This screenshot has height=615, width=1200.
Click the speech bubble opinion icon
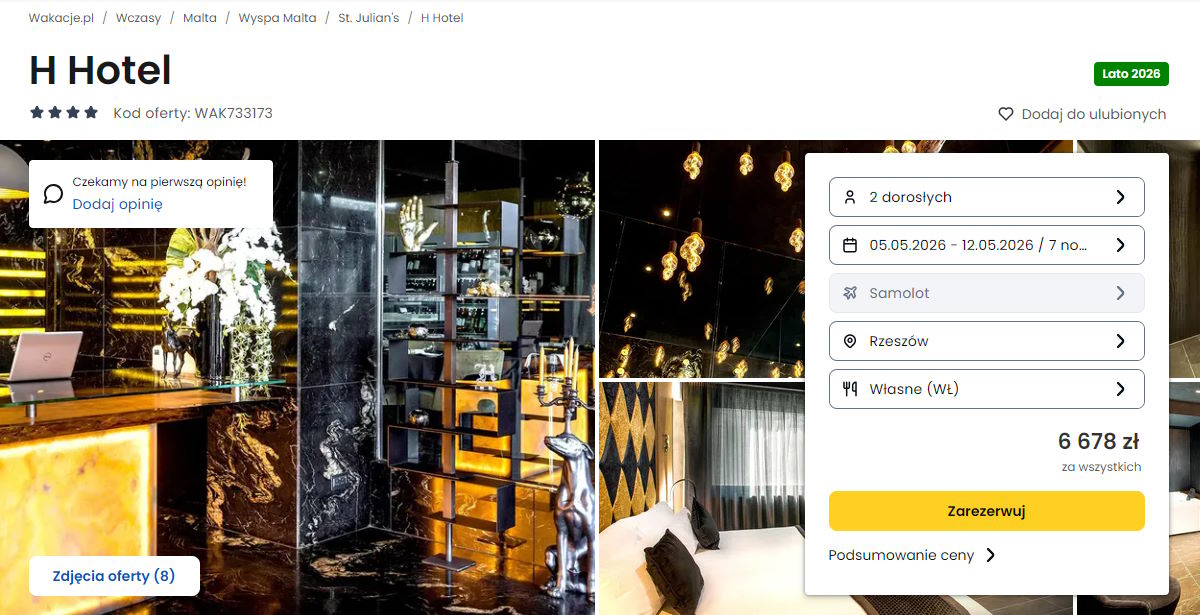pyautogui.click(x=53, y=193)
